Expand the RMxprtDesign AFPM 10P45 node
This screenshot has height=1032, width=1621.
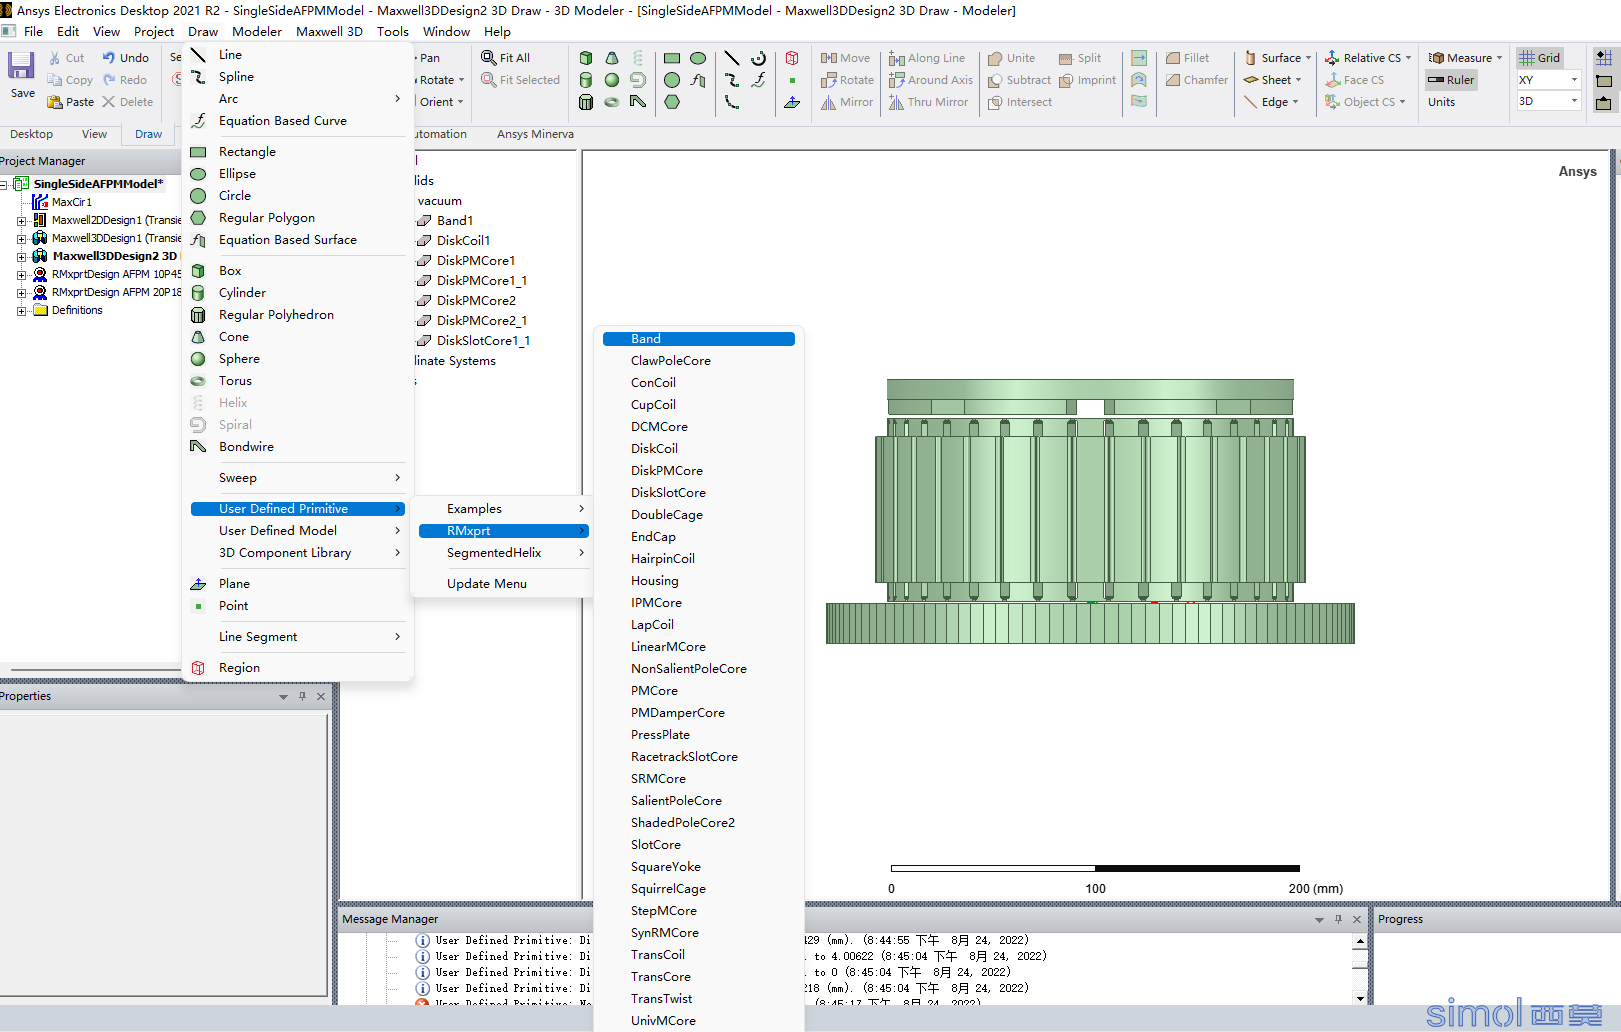tap(21, 275)
